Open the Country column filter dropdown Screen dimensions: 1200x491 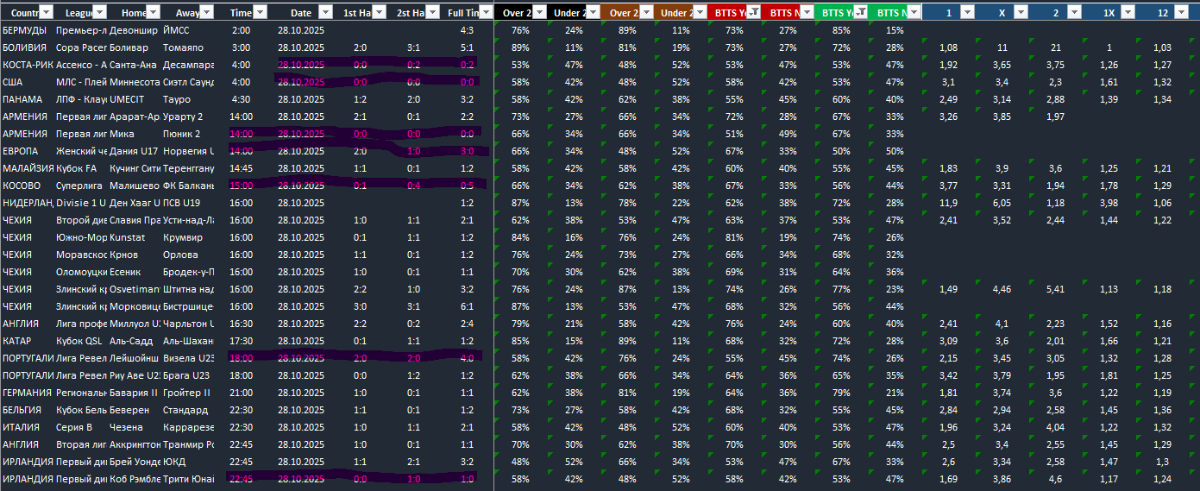pyautogui.click(x=48, y=12)
